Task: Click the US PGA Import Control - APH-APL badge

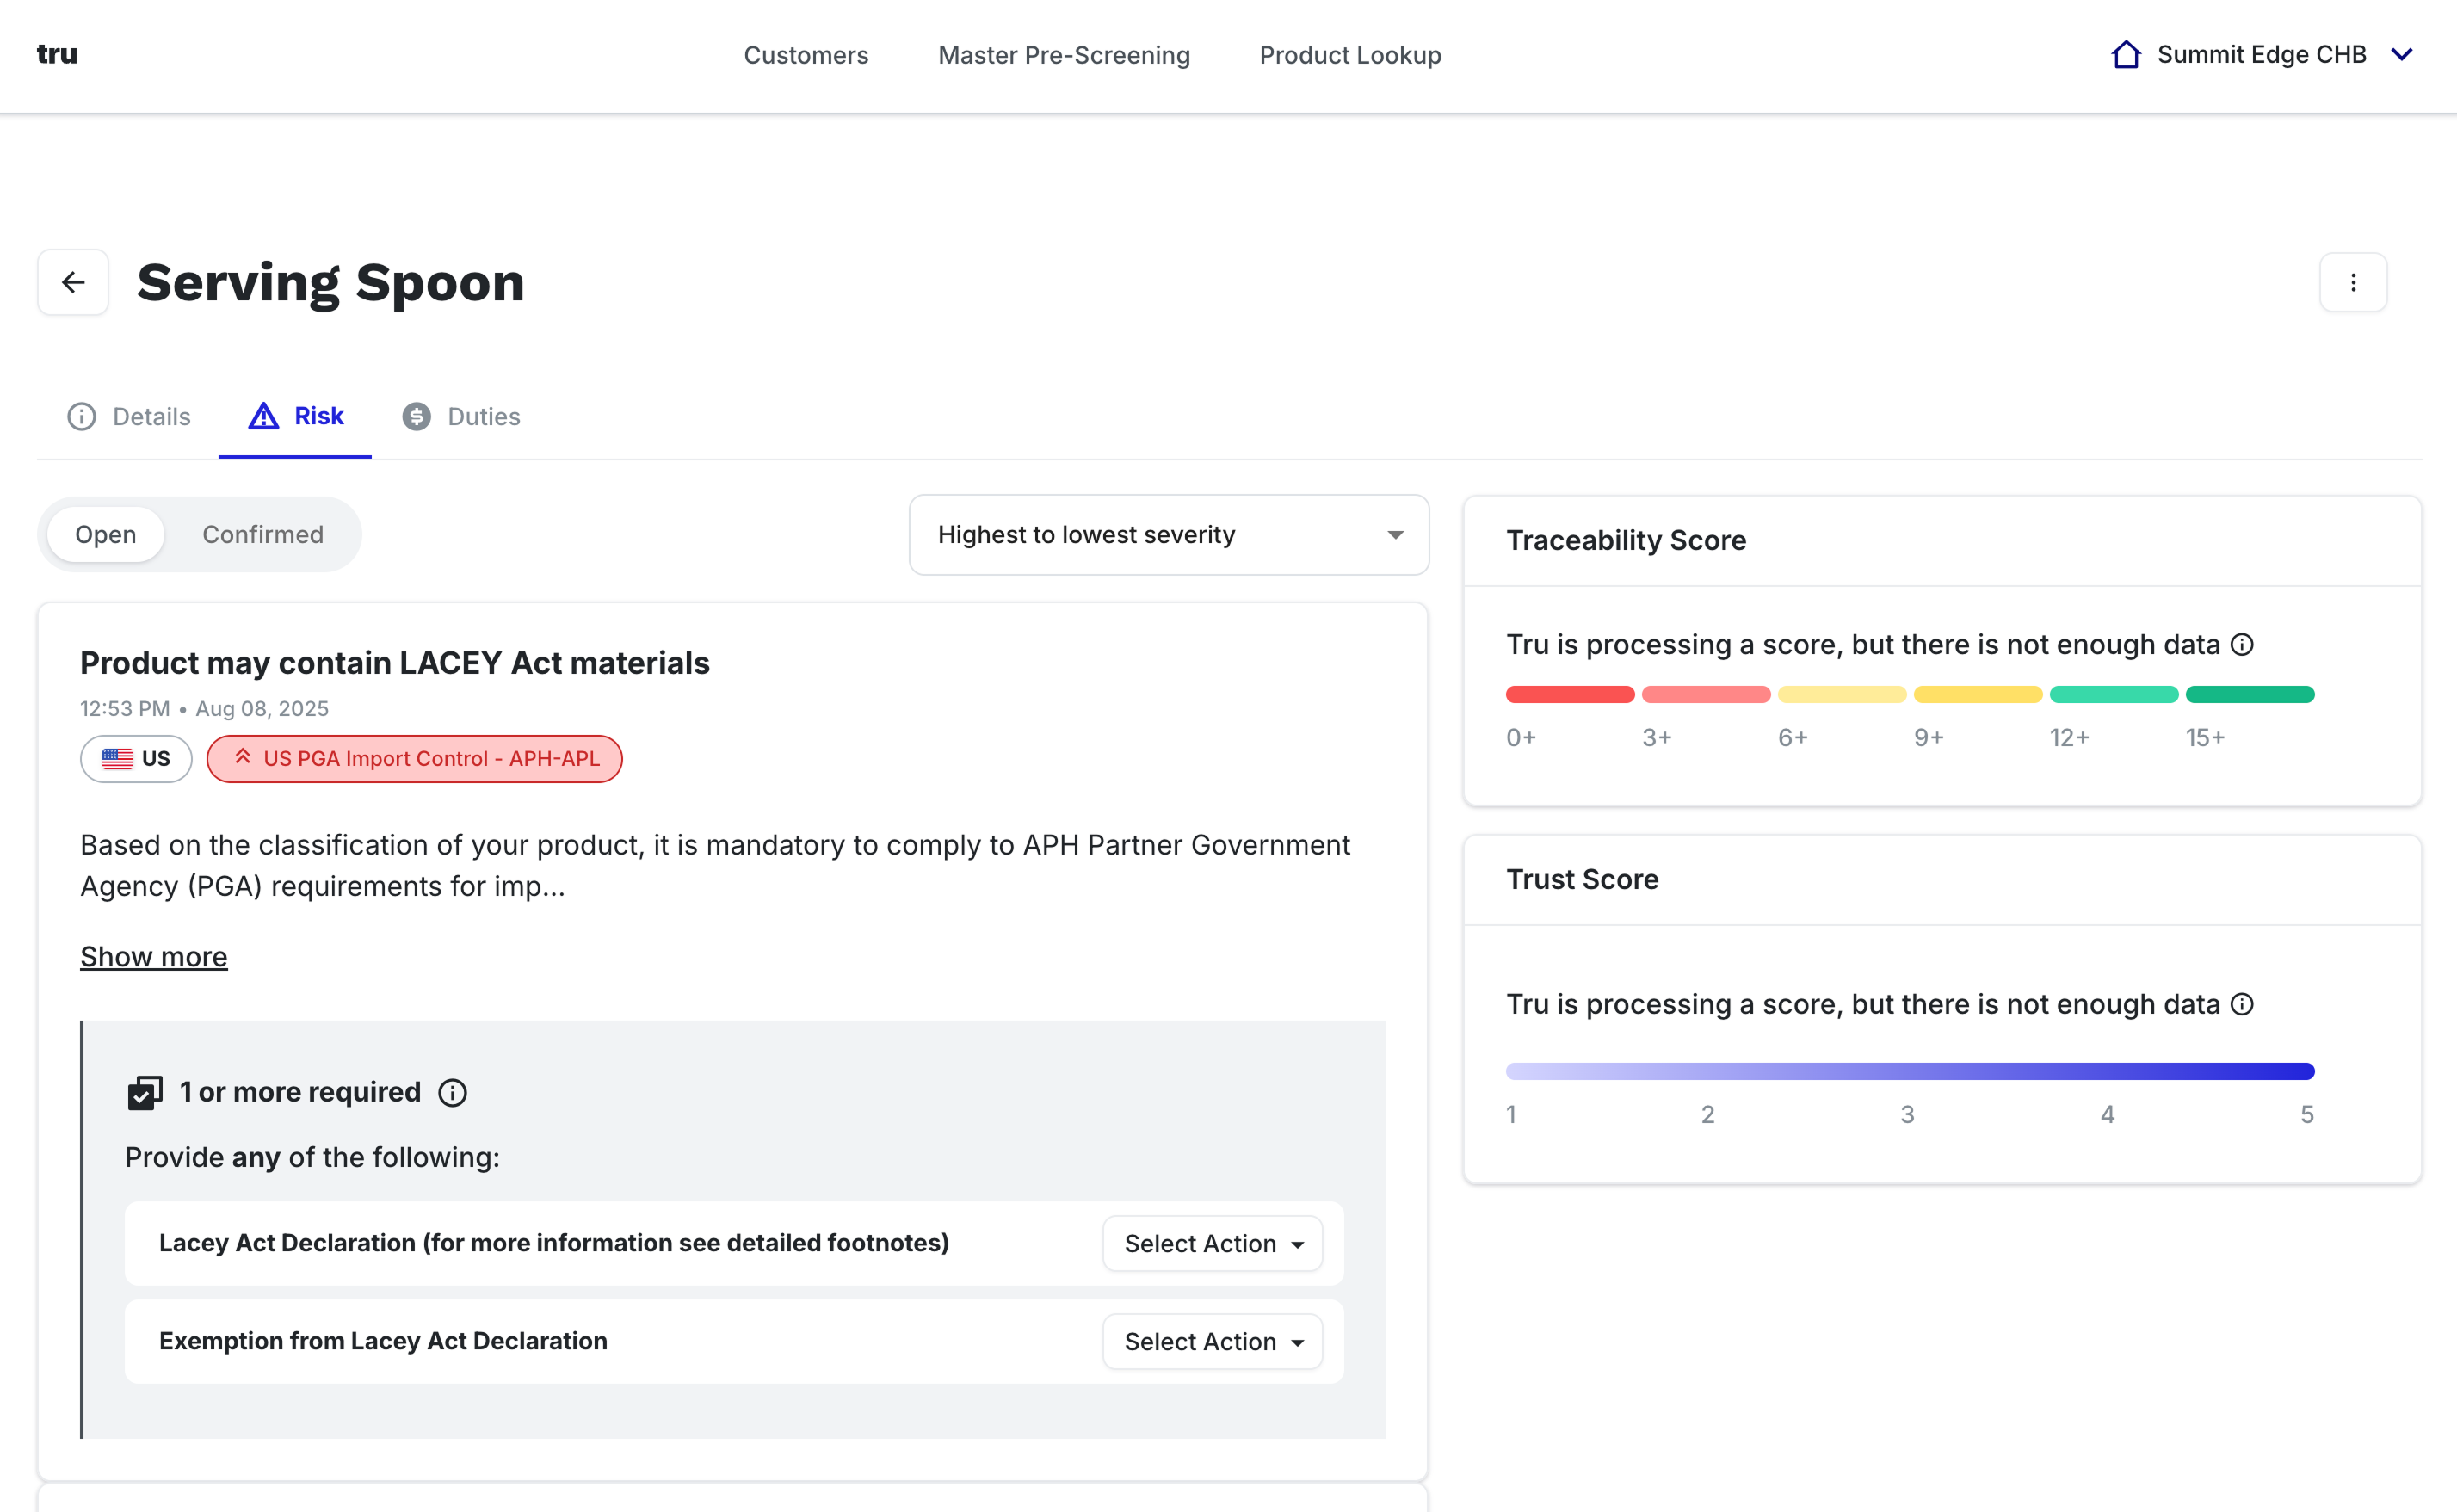Action: point(414,758)
